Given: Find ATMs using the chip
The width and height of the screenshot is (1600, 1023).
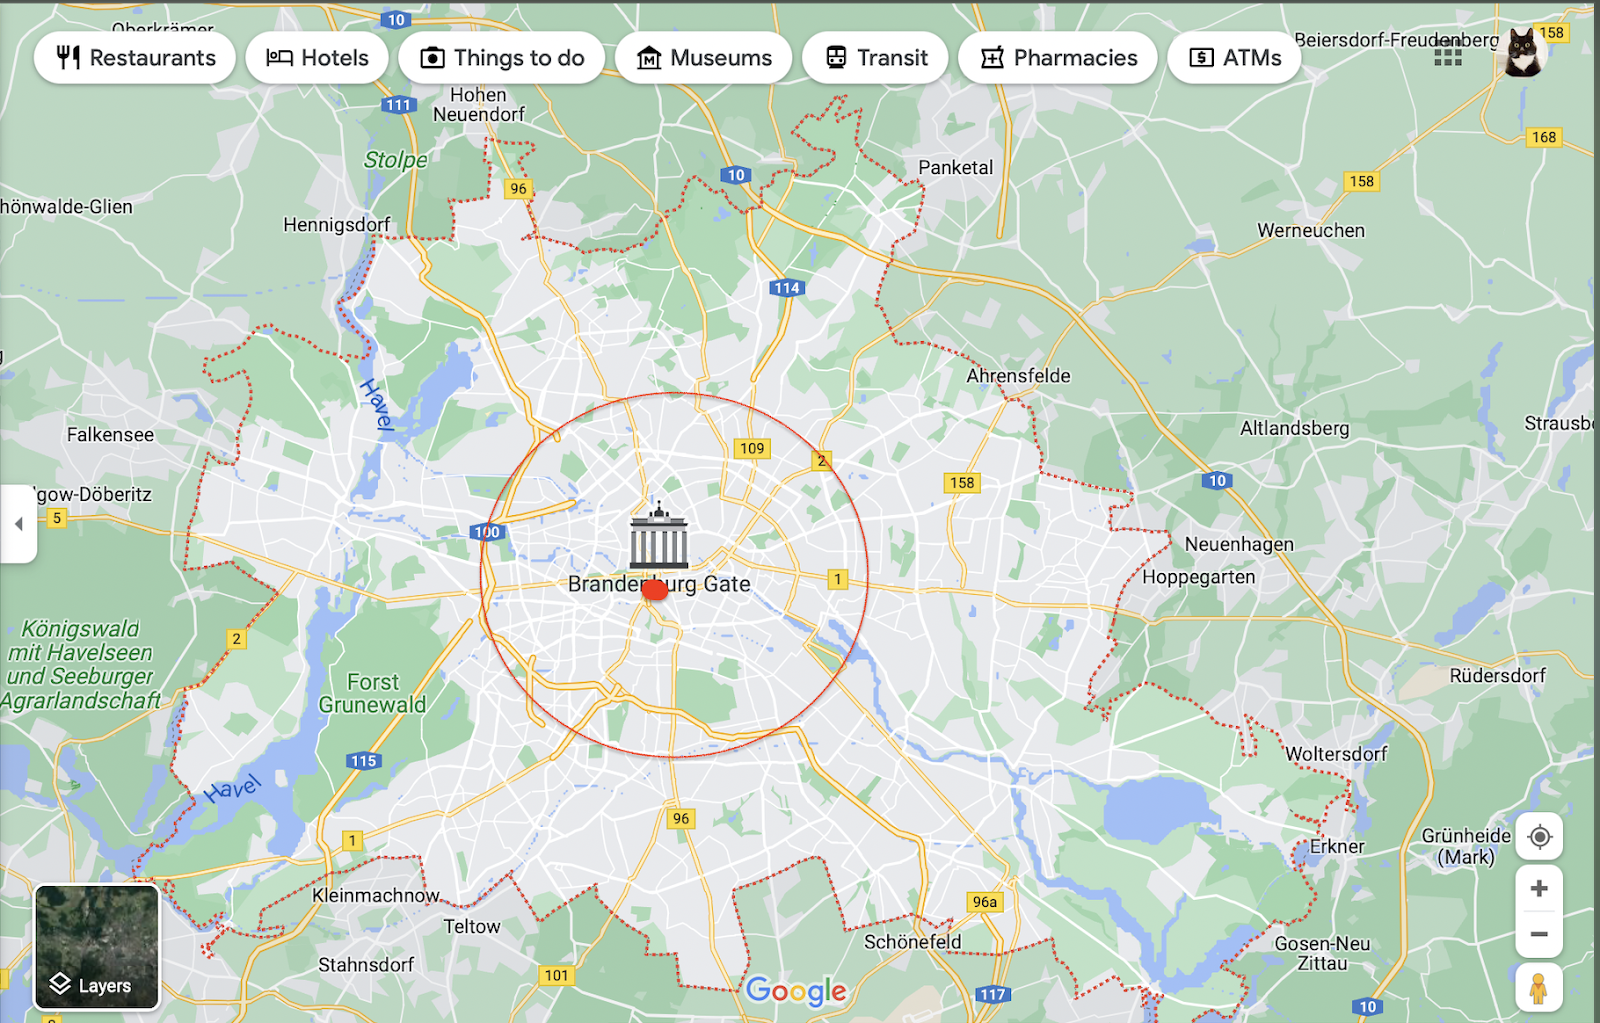Looking at the screenshot, I should tap(1235, 58).
